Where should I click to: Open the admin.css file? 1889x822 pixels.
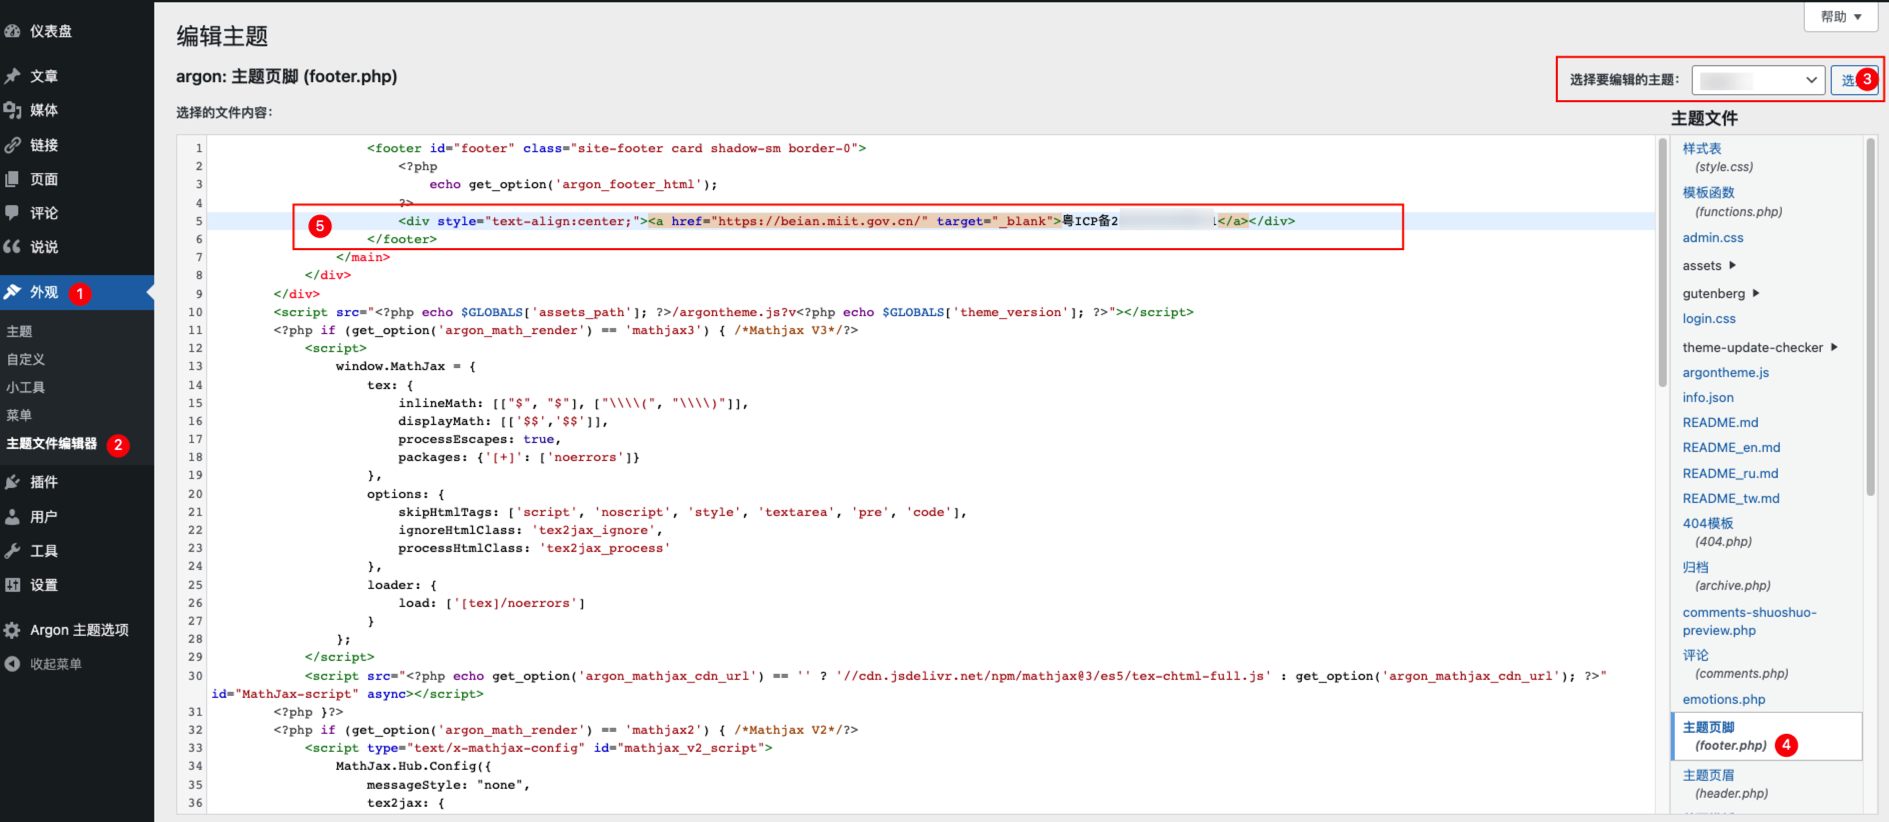[x=1713, y=238]
